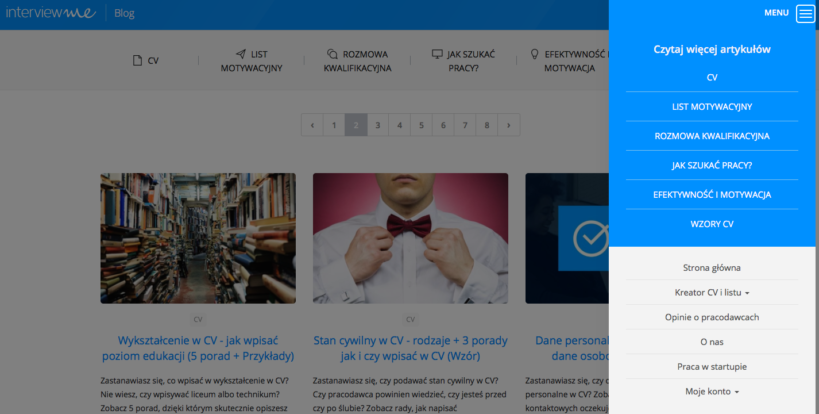The width and height of the screenshot is (819, 414).
Task: Open article Stan cywilny w CV title
Action: coord(411,348)
